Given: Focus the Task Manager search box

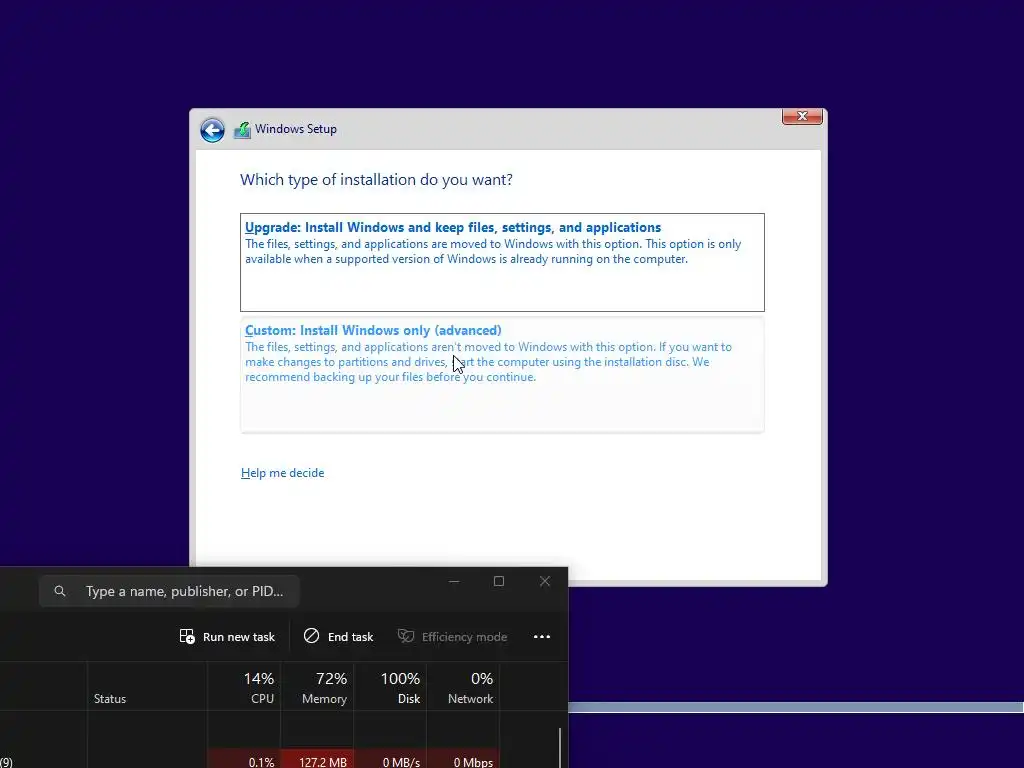Looking at the screenshot, I should (169, 591).
